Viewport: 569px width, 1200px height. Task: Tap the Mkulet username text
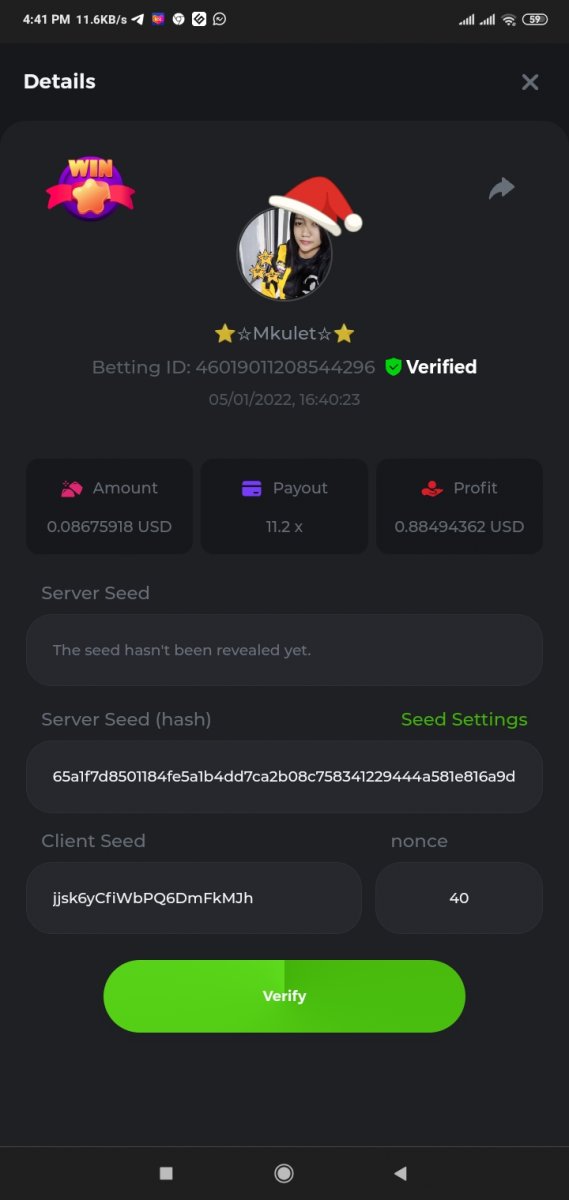pos(285,333)
